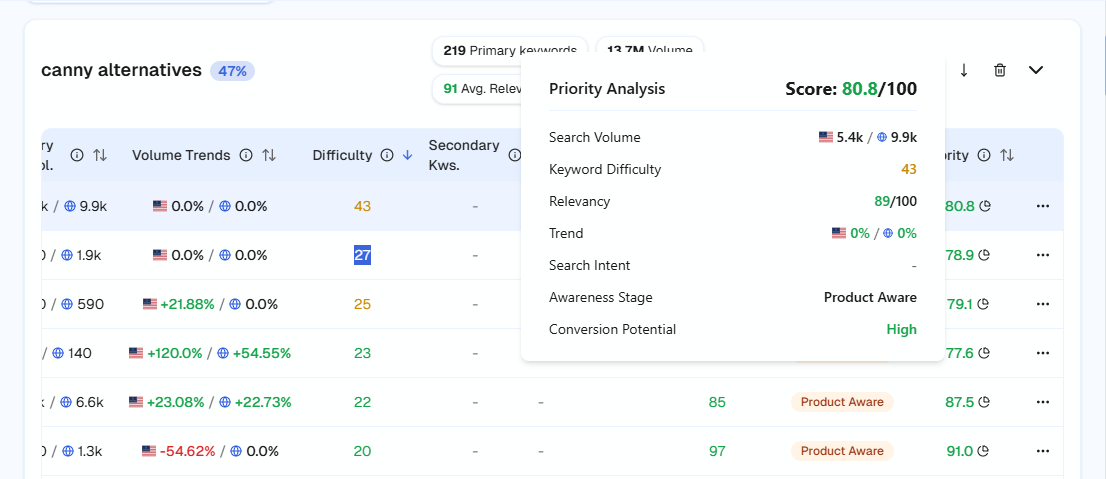Click Product Aware tag in 91.0 row
1106x479 pixels.
tap(842, 451)
